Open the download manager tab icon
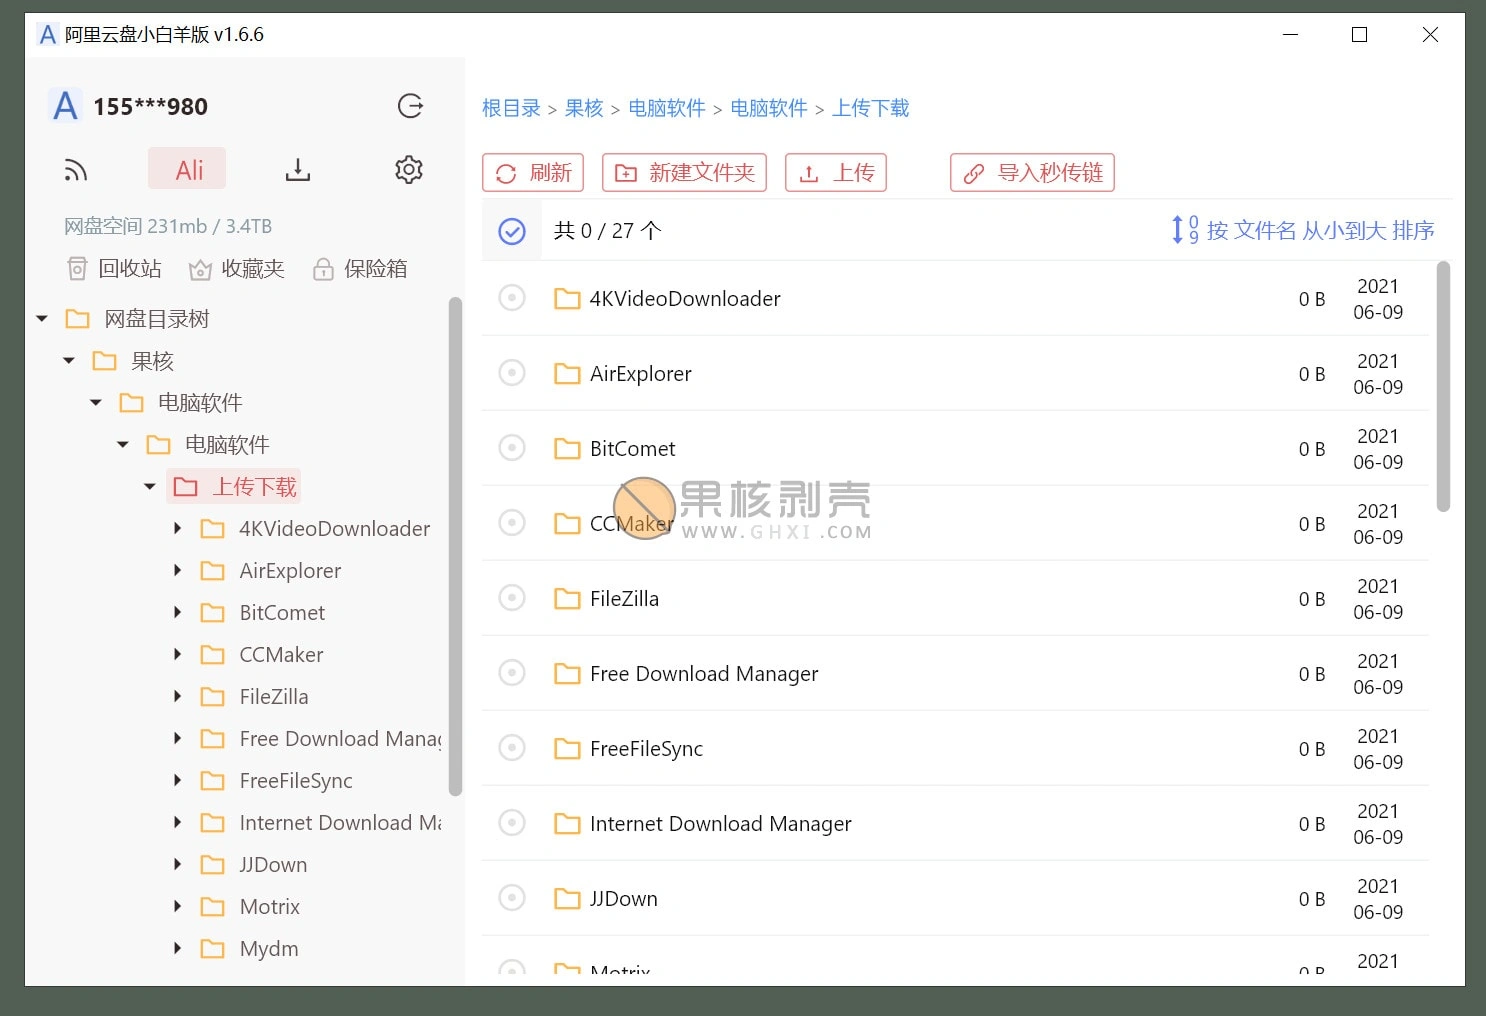This screenshot has height=1016, width=1486. pos(298,170)
